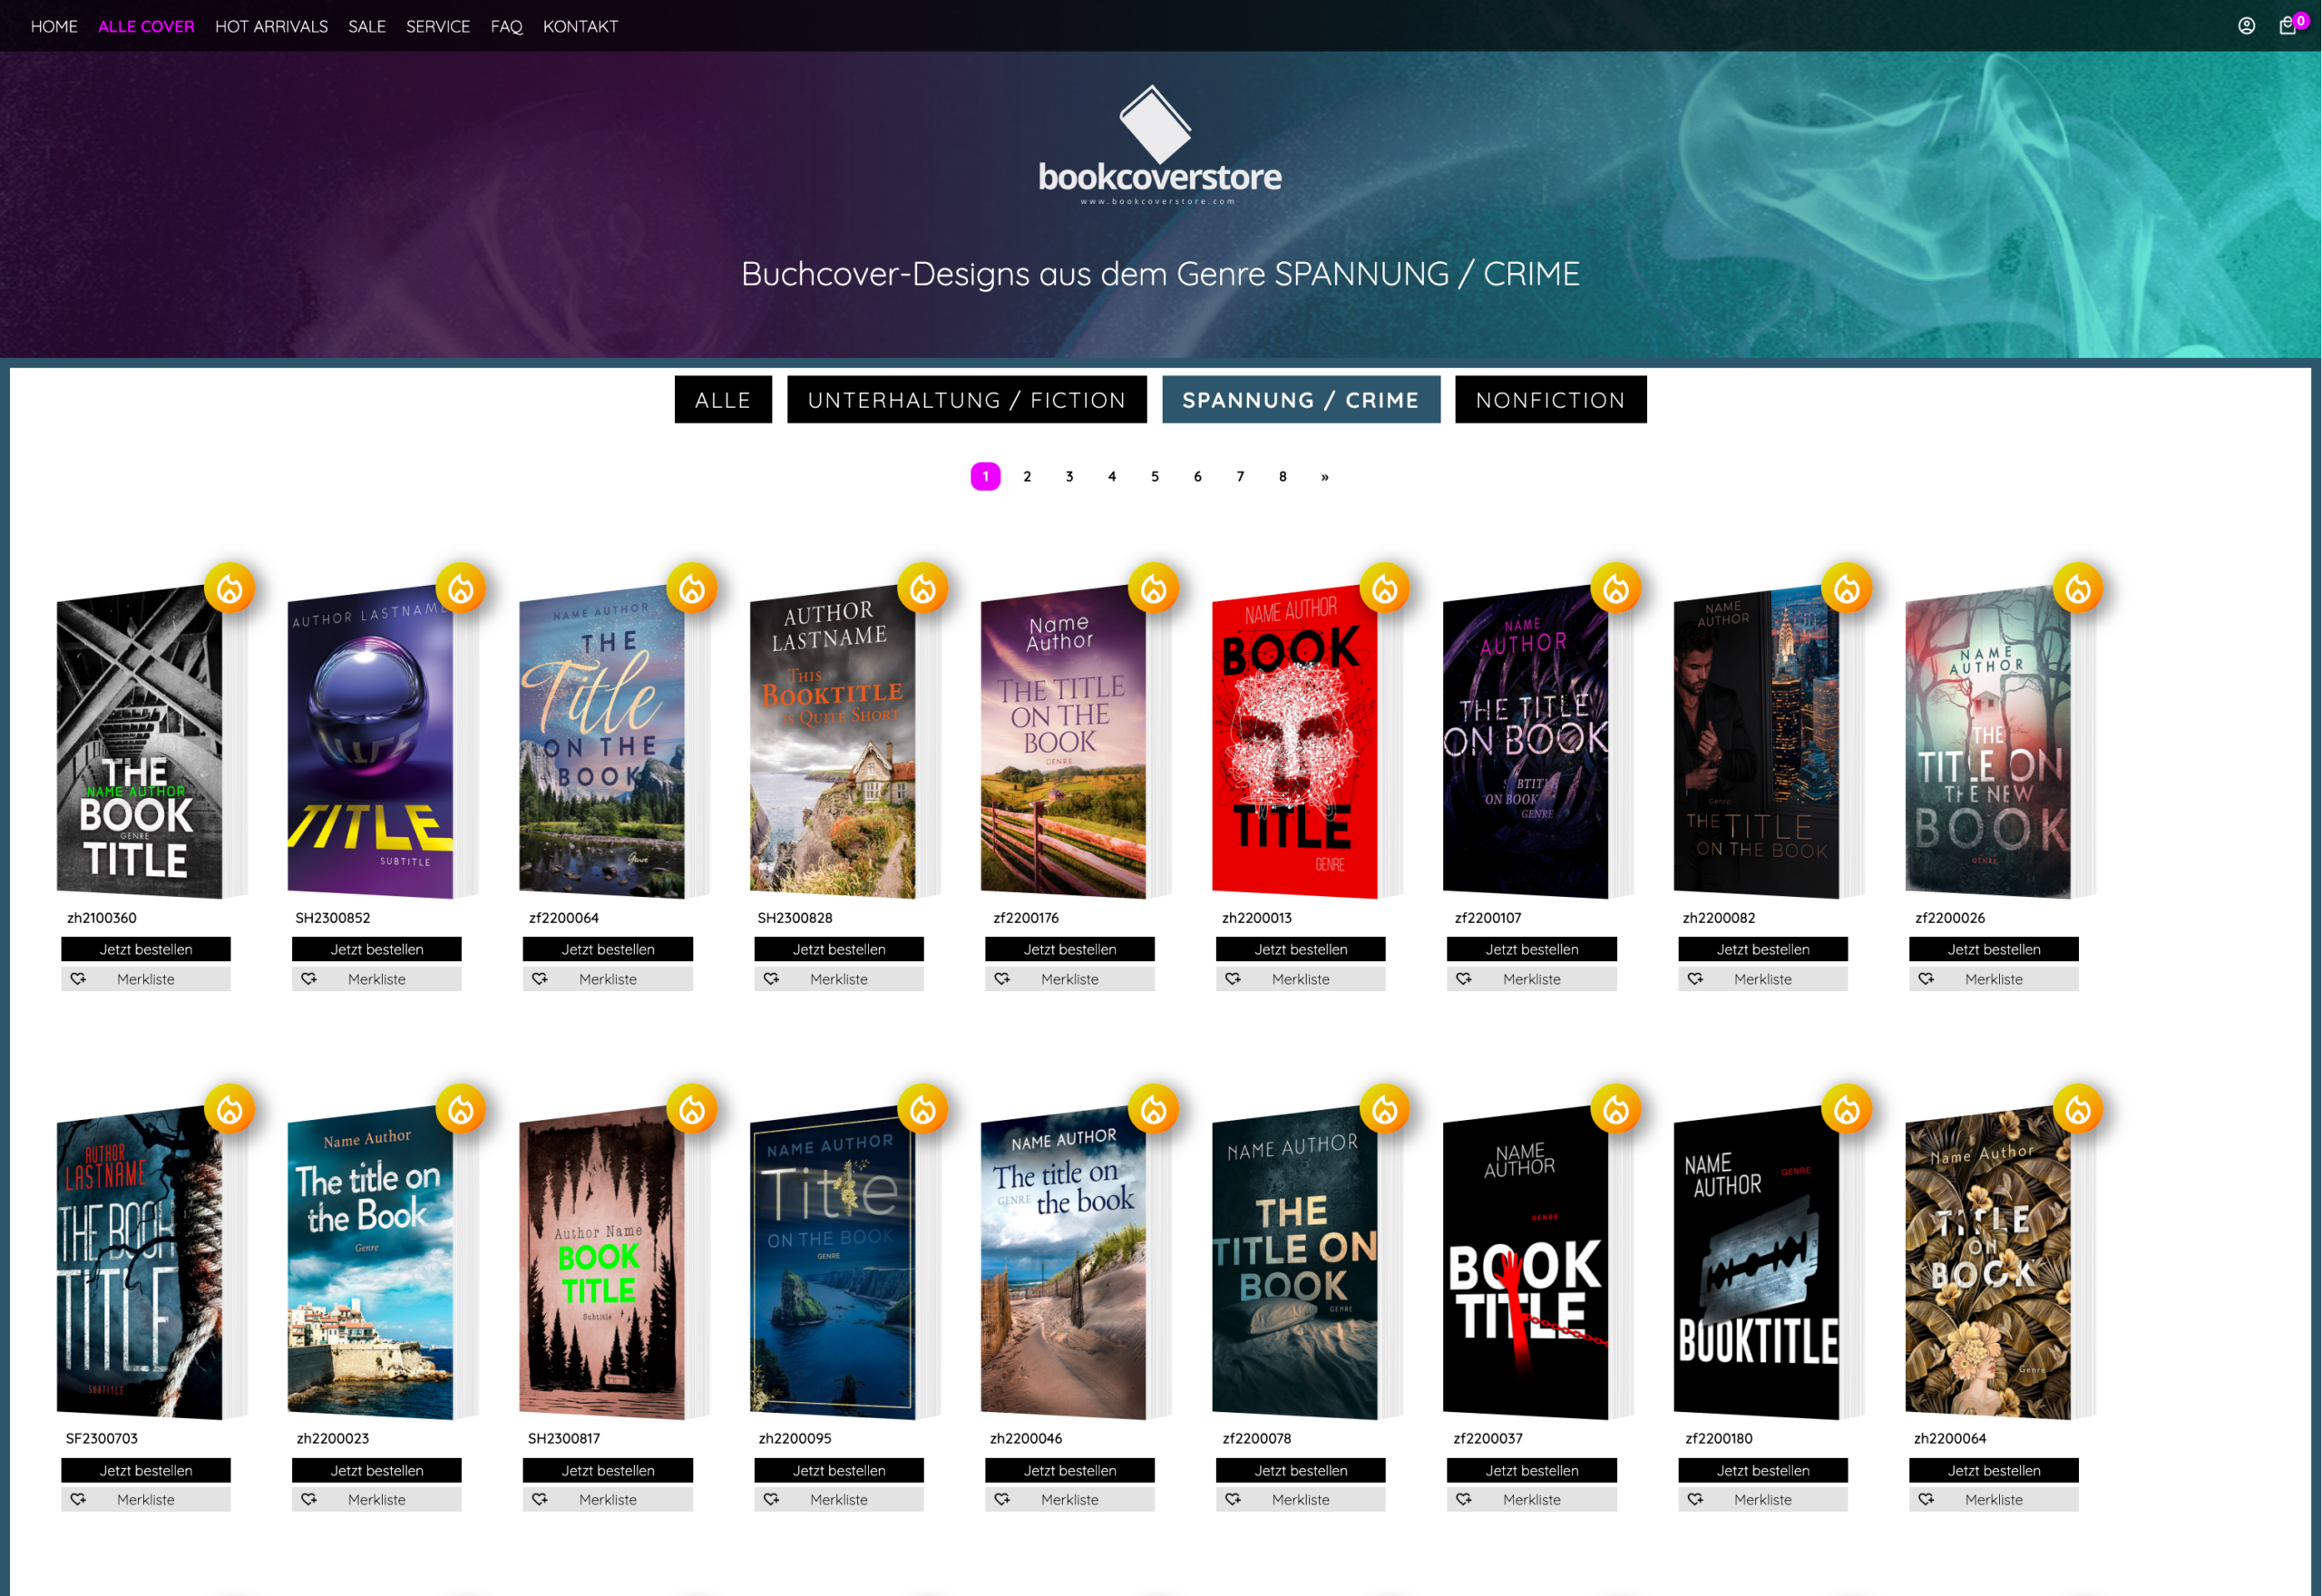The image size is (2322, 1596).
Task: Order cover zh2200095 via Jetzt bestellen
Action: (x=838, y=1470)
